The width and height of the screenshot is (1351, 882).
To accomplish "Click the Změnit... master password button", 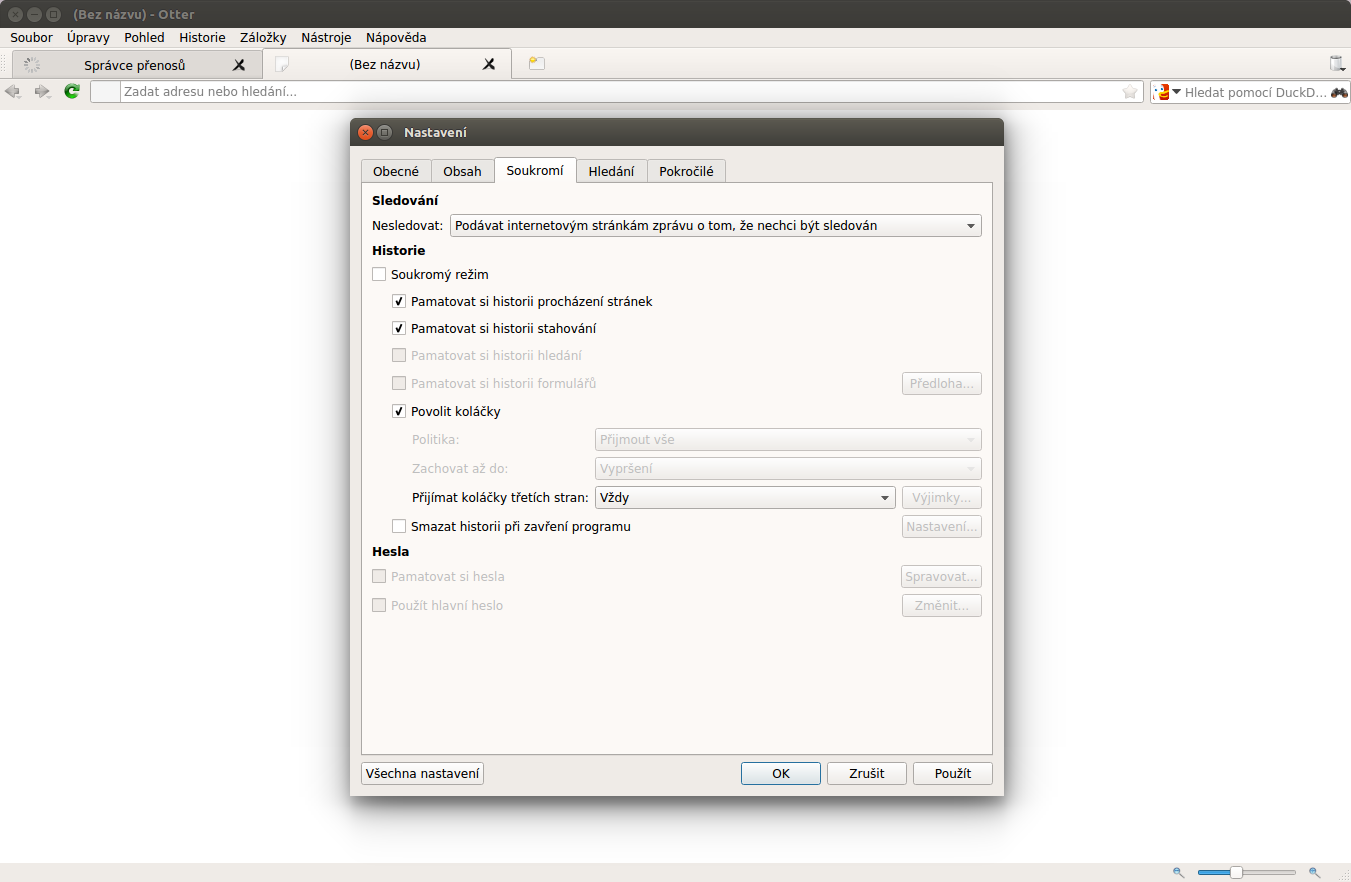I will 942,605.
